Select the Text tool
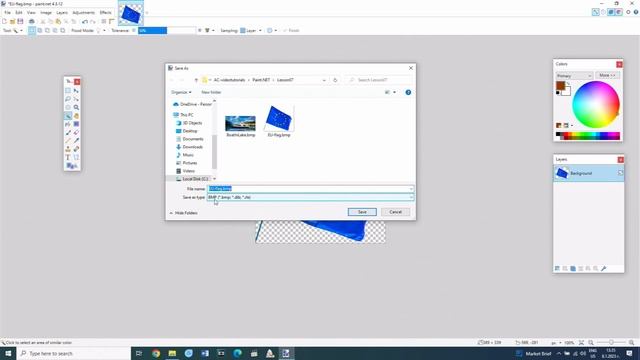 (68, 157)
